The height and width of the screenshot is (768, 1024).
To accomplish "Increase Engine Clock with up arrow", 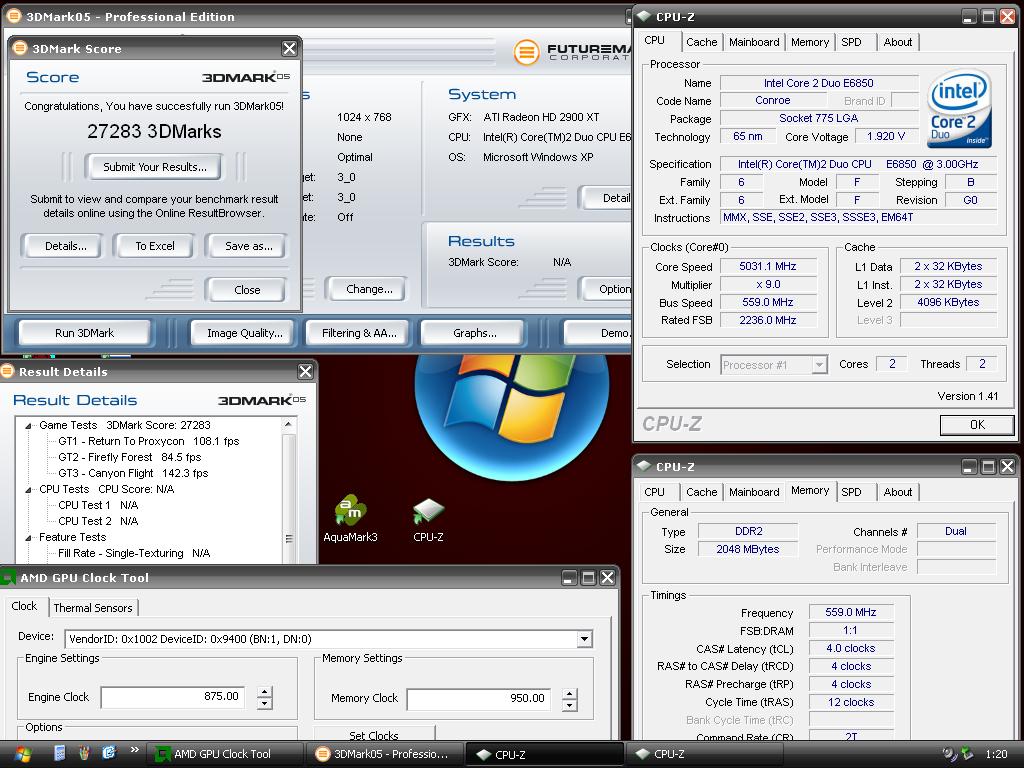I will click(x=264, y=692).
